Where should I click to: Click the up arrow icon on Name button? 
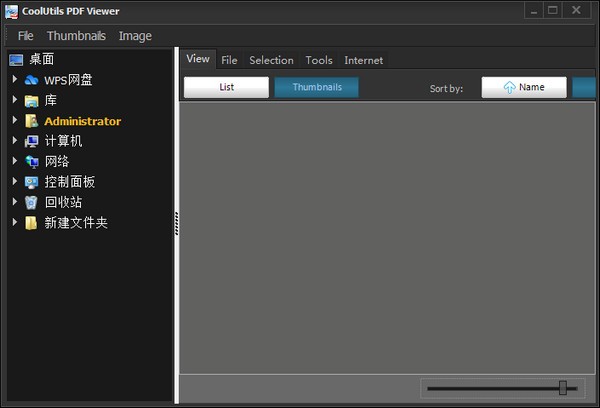(509, 87)
